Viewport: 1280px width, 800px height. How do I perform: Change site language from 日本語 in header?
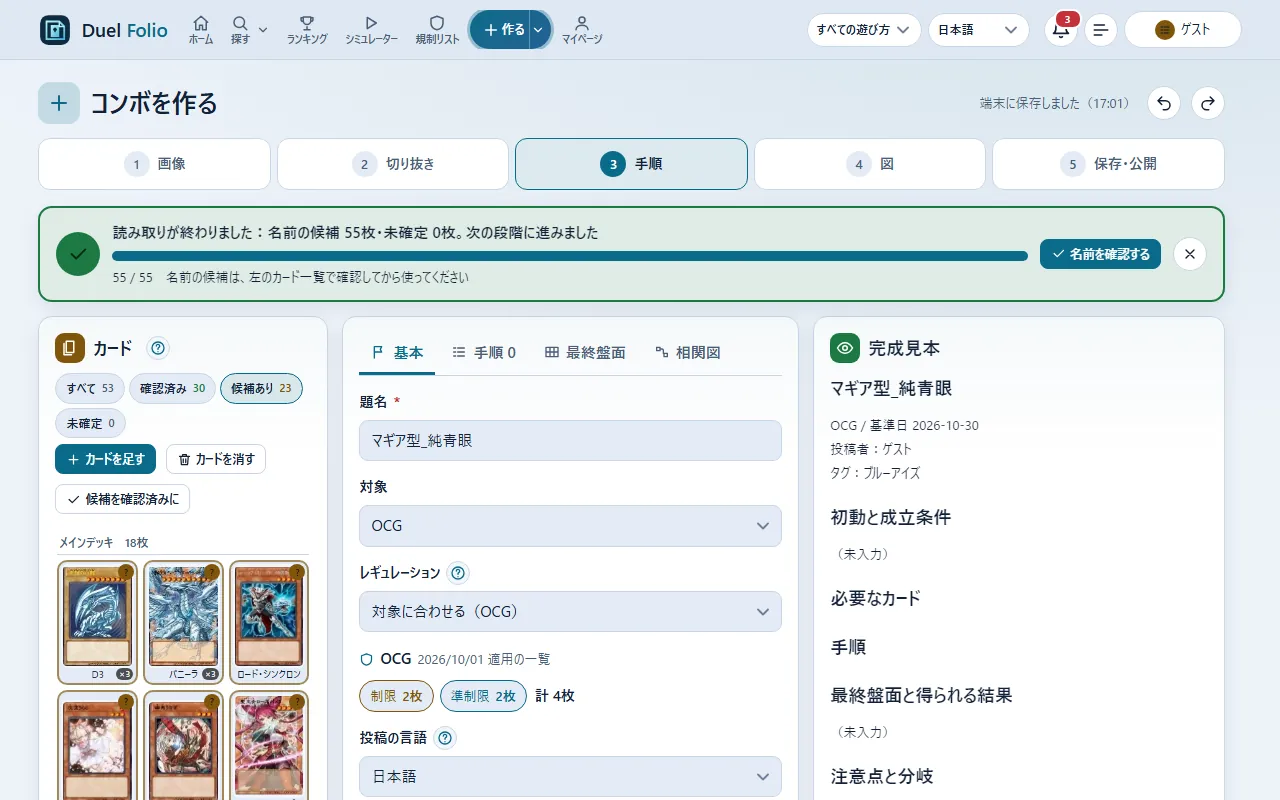click(978, 30)
